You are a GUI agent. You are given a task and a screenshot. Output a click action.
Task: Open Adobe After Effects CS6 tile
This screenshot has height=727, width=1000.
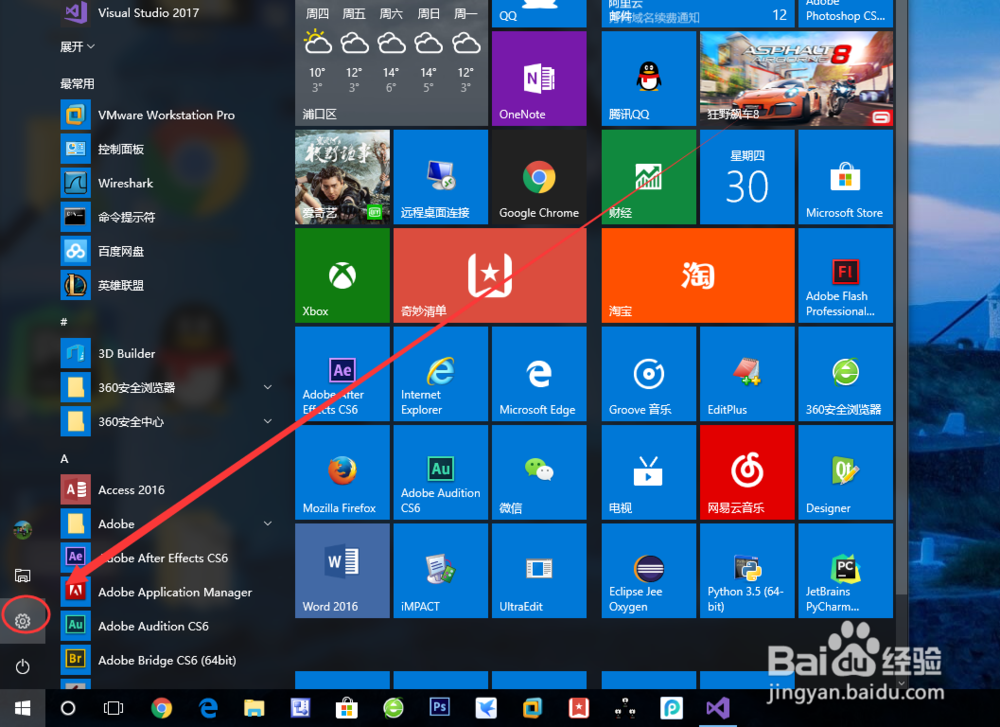[x=342, y=374]
